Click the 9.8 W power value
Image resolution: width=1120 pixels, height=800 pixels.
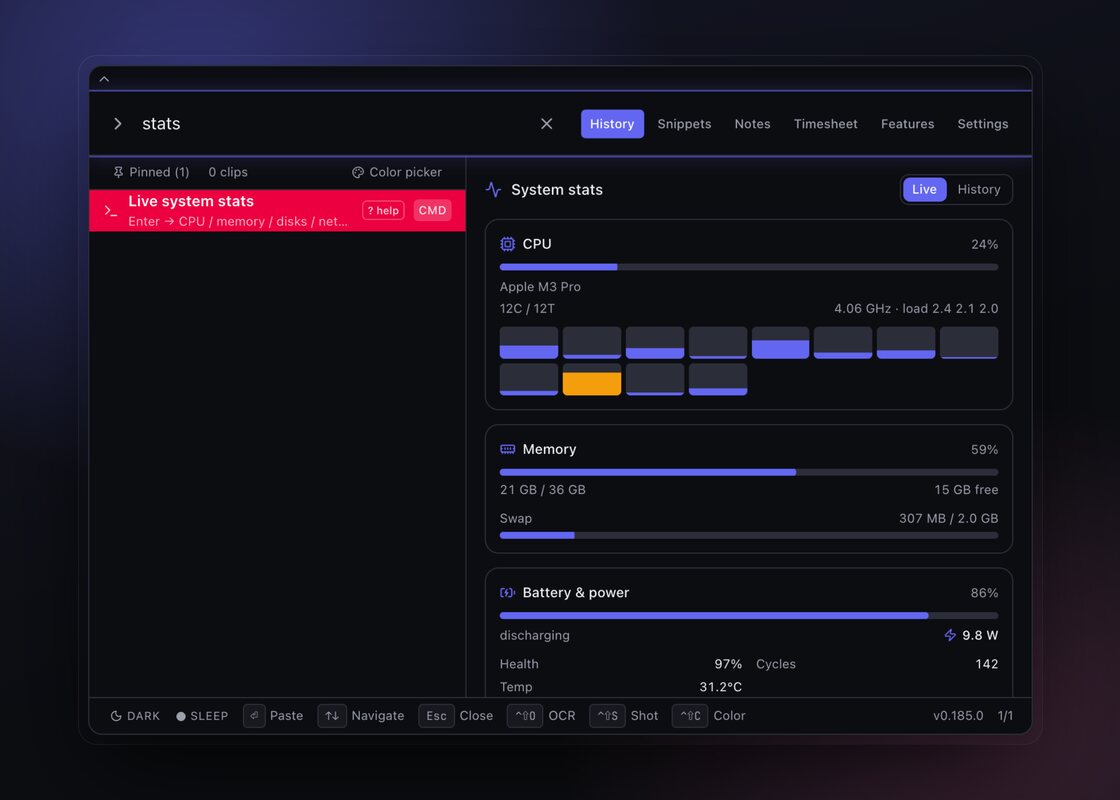tap(980, 635)
